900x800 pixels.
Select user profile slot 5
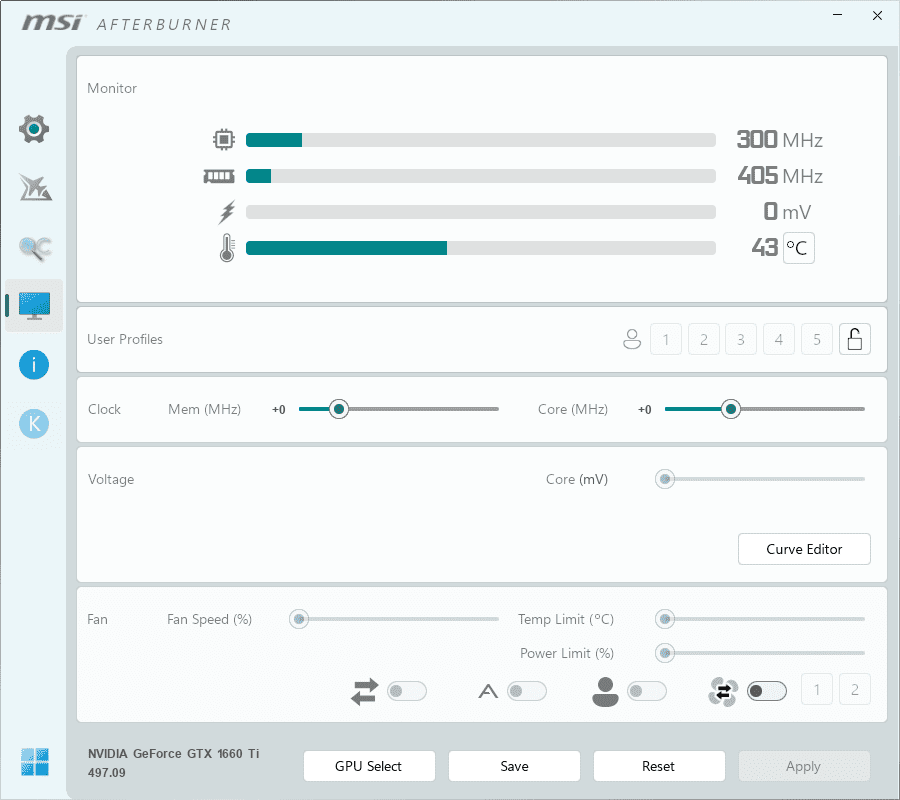[x=816, y=340]
